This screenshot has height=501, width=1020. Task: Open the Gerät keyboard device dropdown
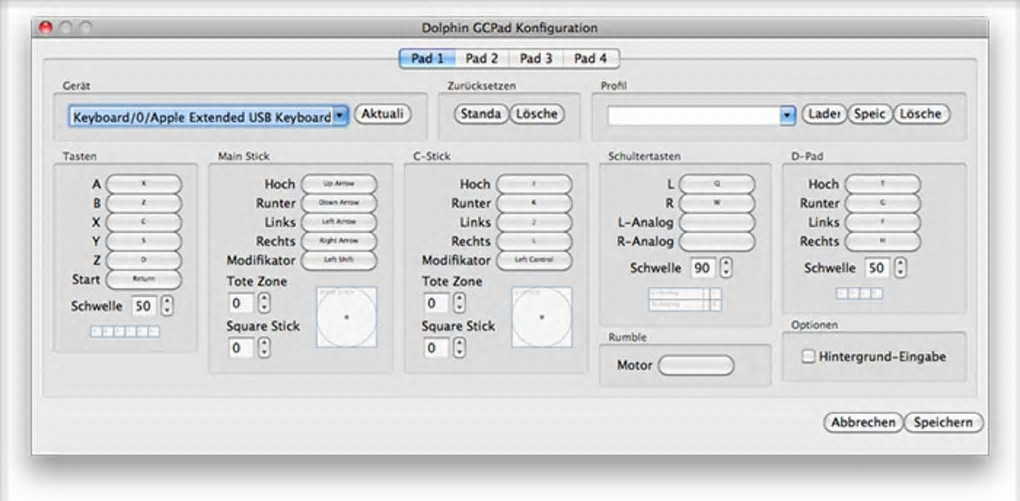(x=209, y=117)
